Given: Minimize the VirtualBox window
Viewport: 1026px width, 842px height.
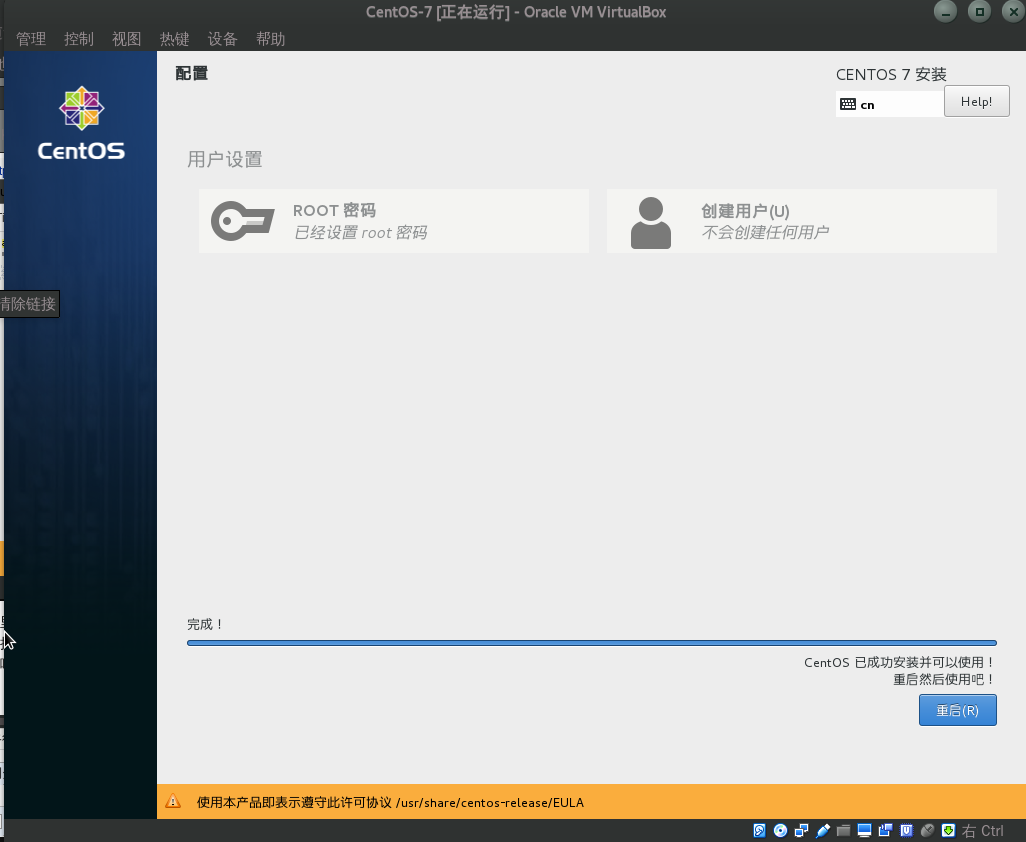Looking at the screenshot, I should point(945,11).
